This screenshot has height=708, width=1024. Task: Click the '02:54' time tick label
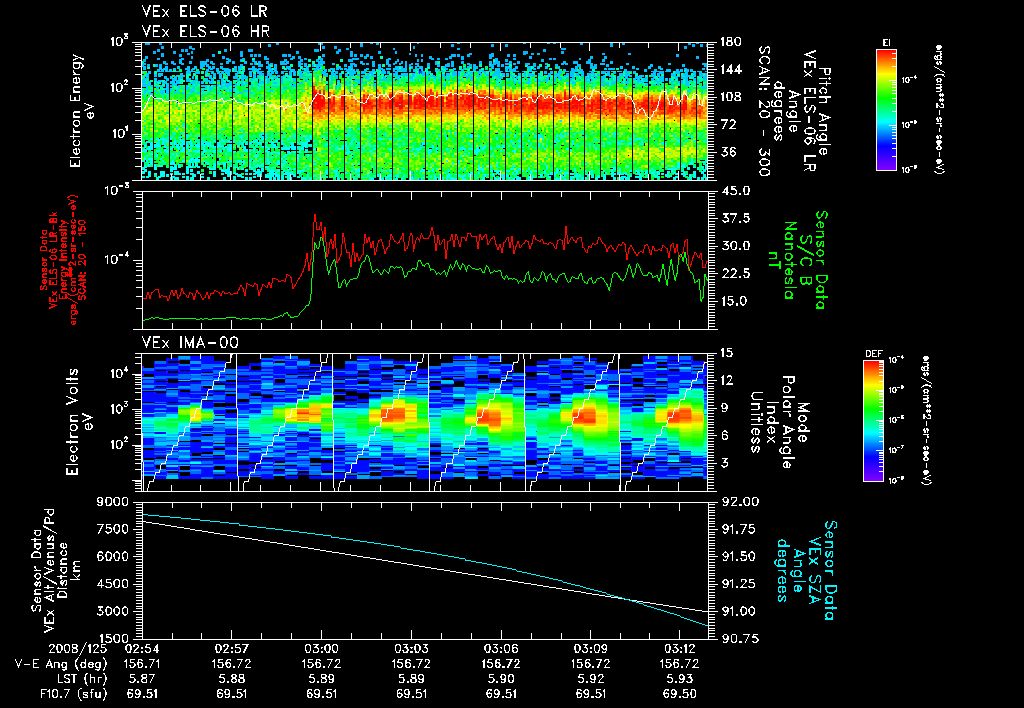[142, 649]
